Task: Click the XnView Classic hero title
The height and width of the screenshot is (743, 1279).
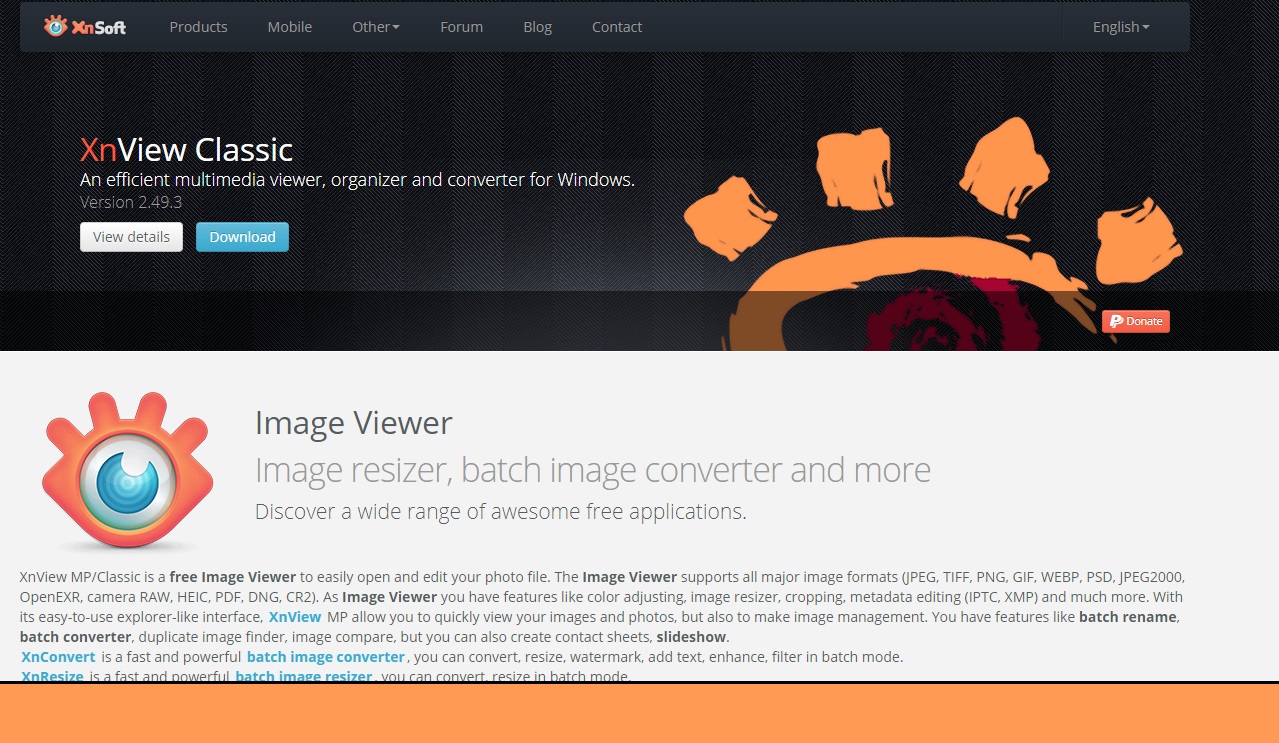Action: (x=186, y=150)
